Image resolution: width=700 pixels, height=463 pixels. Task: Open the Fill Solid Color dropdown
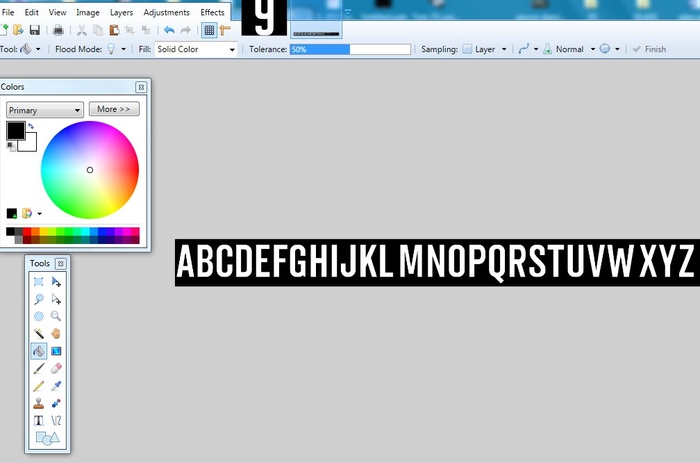[x=196, y=49]
